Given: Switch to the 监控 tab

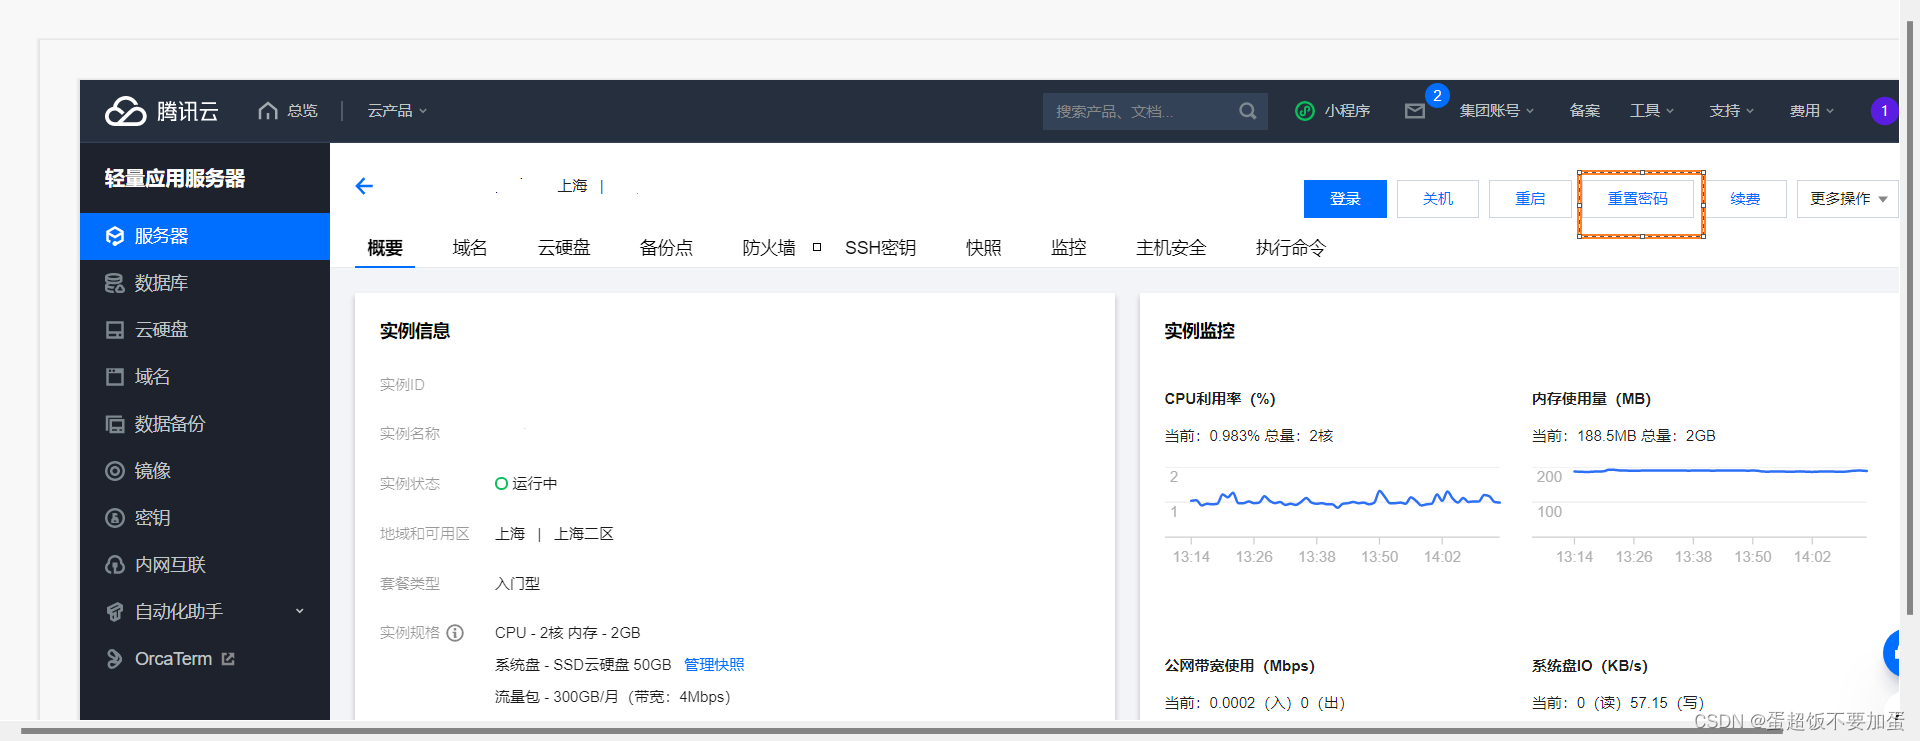Looking at the screenshot, I should point(1068,248).
